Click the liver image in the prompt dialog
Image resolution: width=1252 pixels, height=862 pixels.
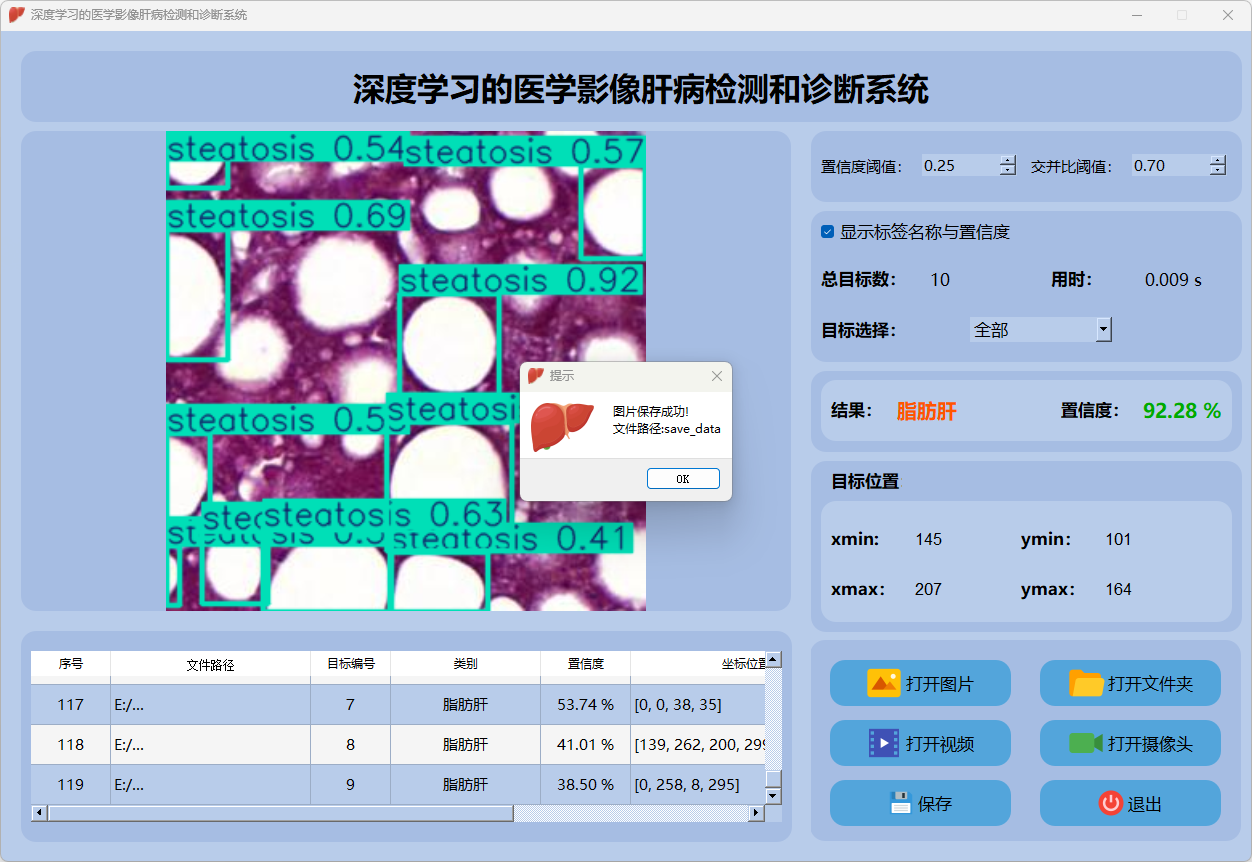coord(562,426)
